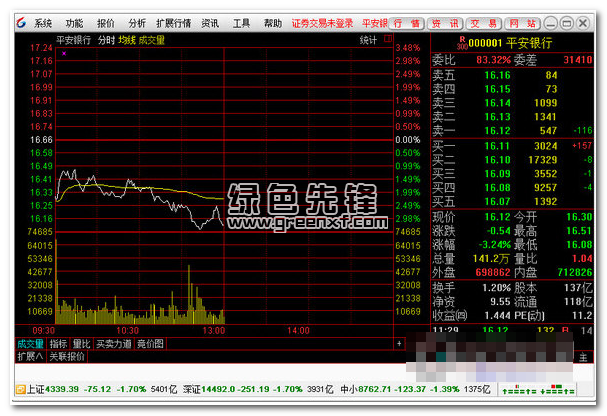Click the up-down arrows indicator in status bar
Image resolution: width=607 pixels, height=416 pixels.
click(x=537, y=390)
